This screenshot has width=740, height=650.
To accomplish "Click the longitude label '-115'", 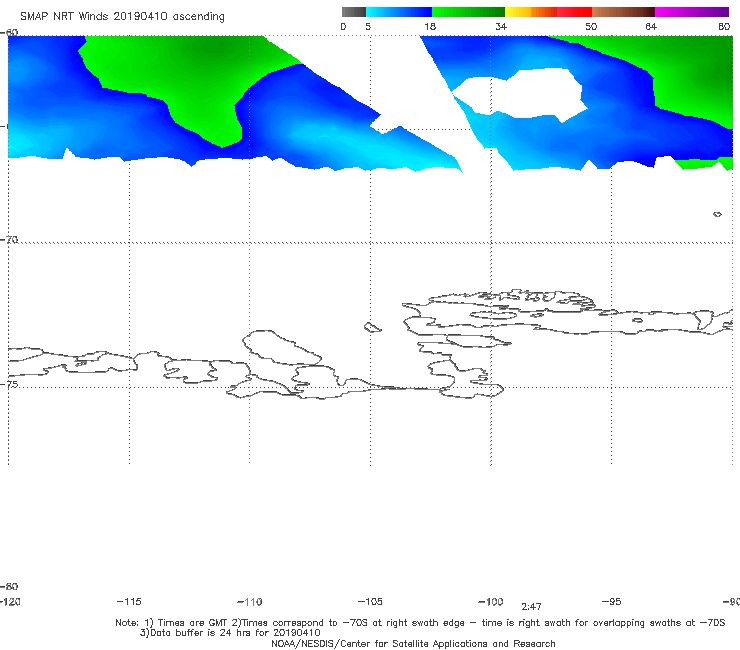I will coord(129,602).
